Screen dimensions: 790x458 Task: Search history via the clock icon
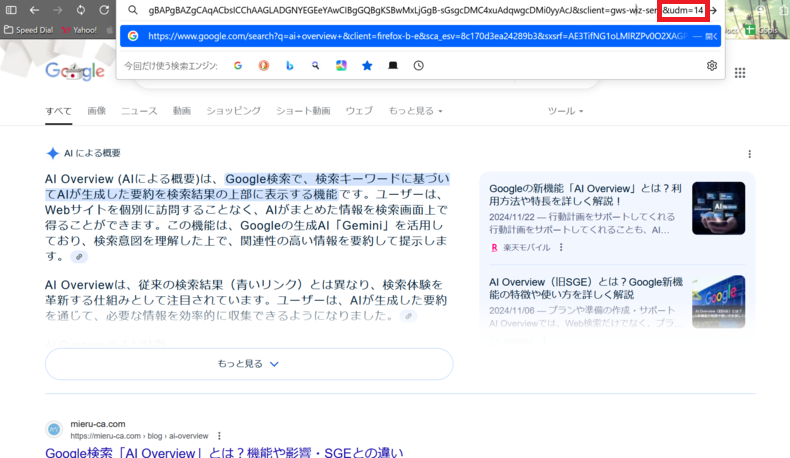pyautogui.click(x=419, y=66)
